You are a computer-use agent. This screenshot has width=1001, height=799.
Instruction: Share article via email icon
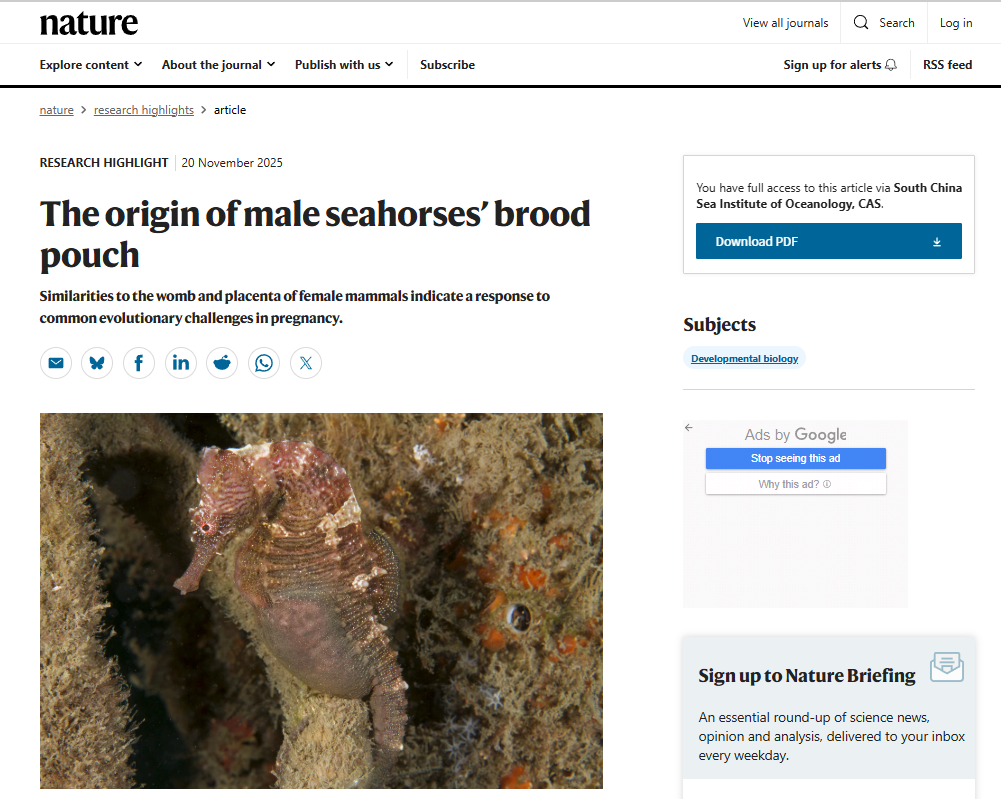[x=56, y=363]
